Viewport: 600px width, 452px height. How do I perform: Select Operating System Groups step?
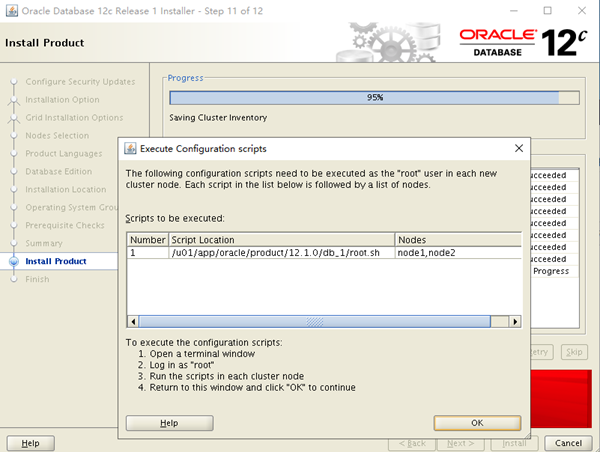tap(72, 207)
